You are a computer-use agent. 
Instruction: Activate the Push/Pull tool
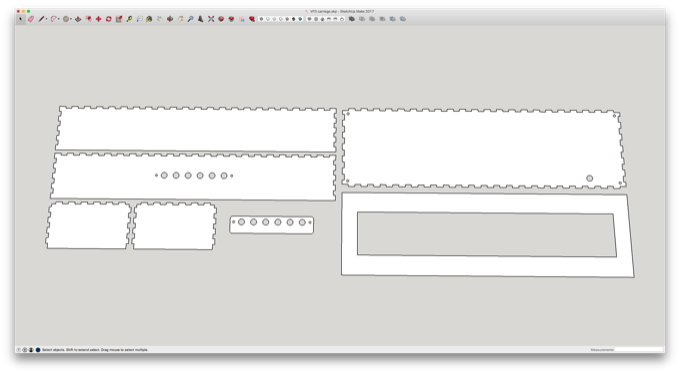point(78,19)
